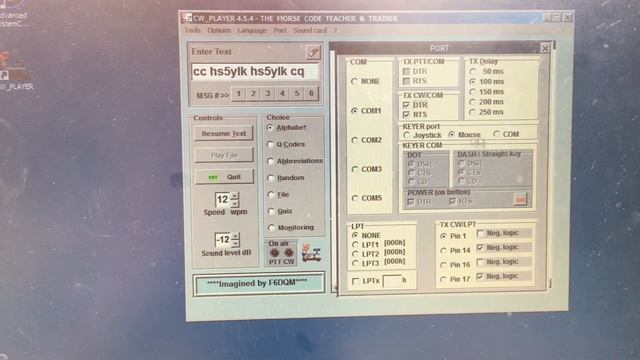Open the Language menu
Screen dimensions: 640x360
[252, 30]
